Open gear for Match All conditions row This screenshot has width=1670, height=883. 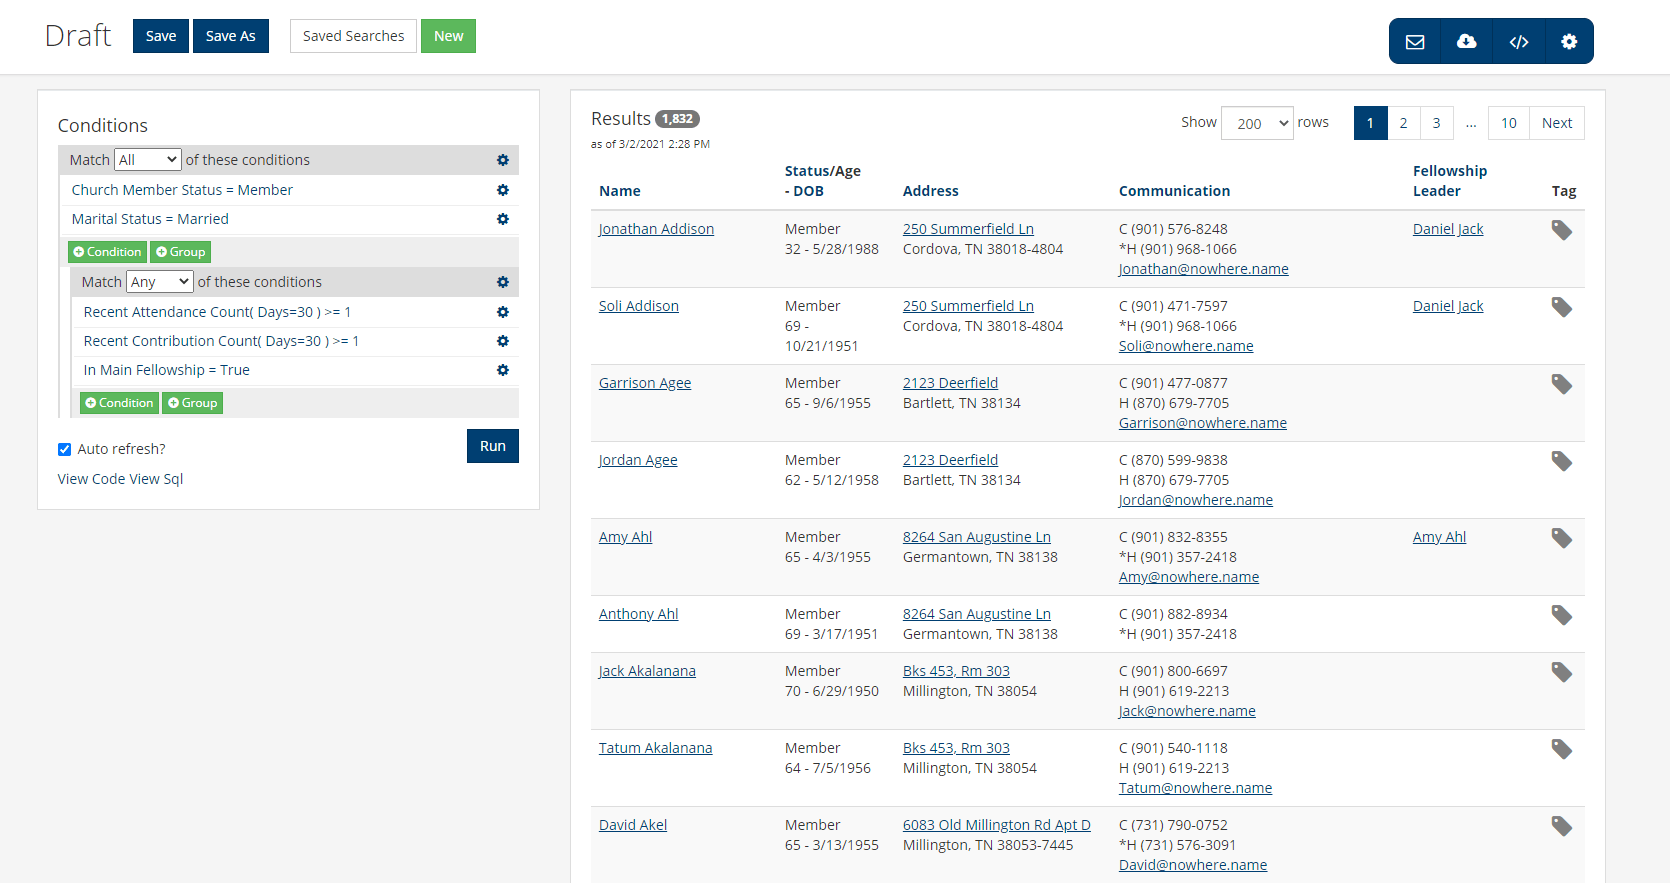(x=503, y=160)
